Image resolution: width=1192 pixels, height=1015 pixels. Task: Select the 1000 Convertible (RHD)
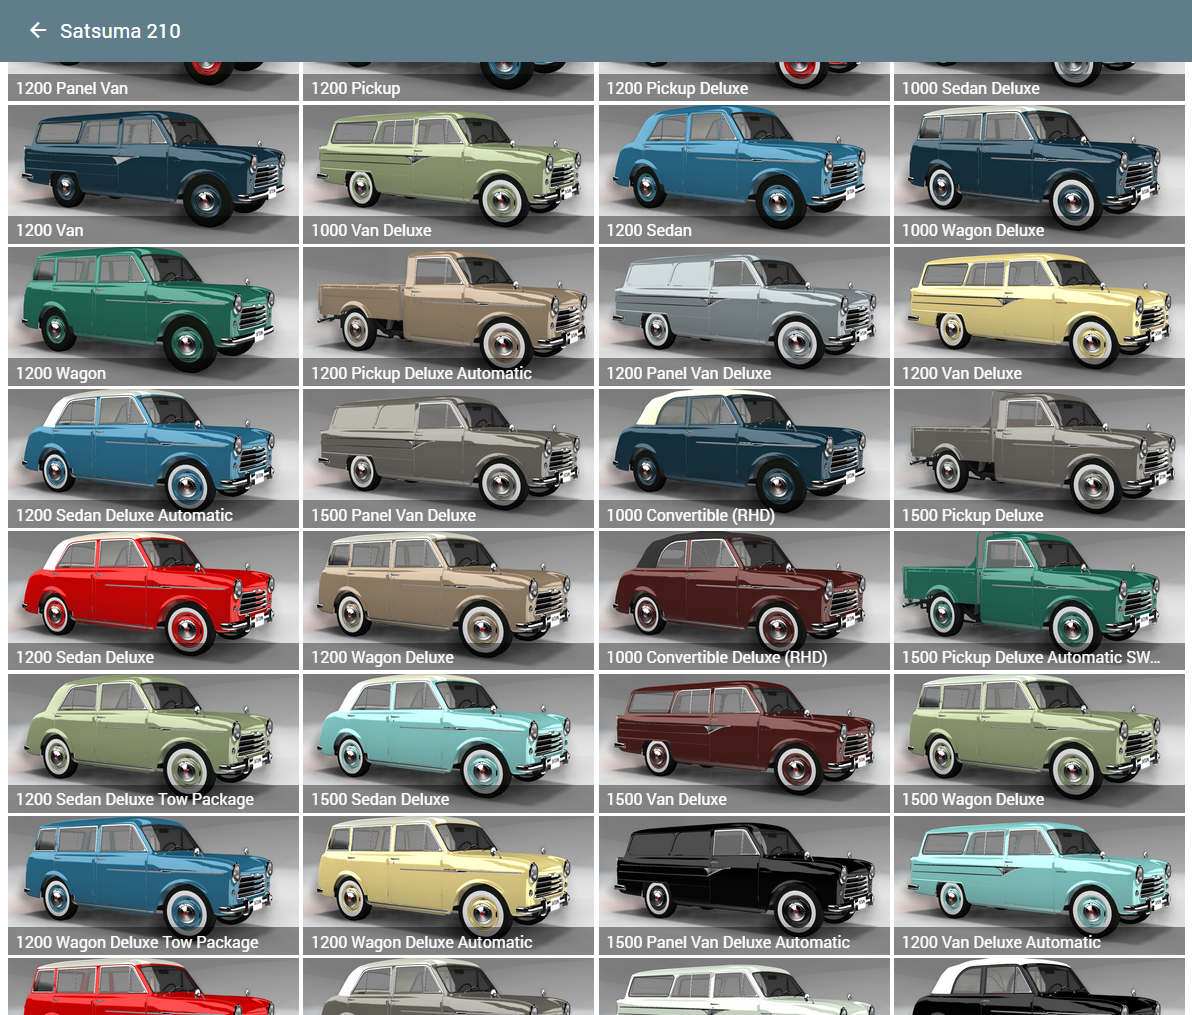[744, 458]
